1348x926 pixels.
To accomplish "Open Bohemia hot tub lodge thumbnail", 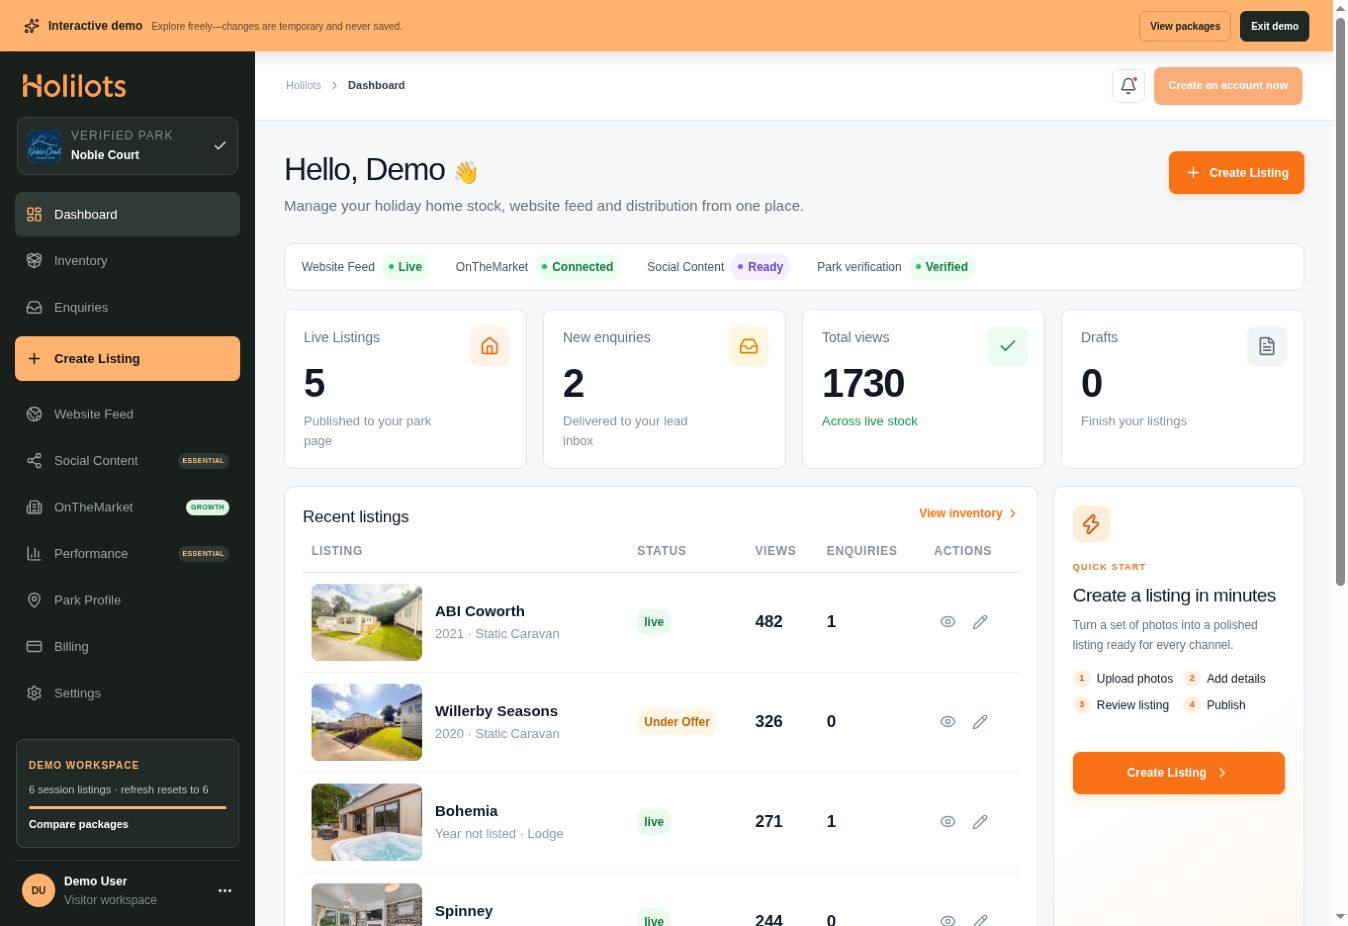I will point(367,822).
